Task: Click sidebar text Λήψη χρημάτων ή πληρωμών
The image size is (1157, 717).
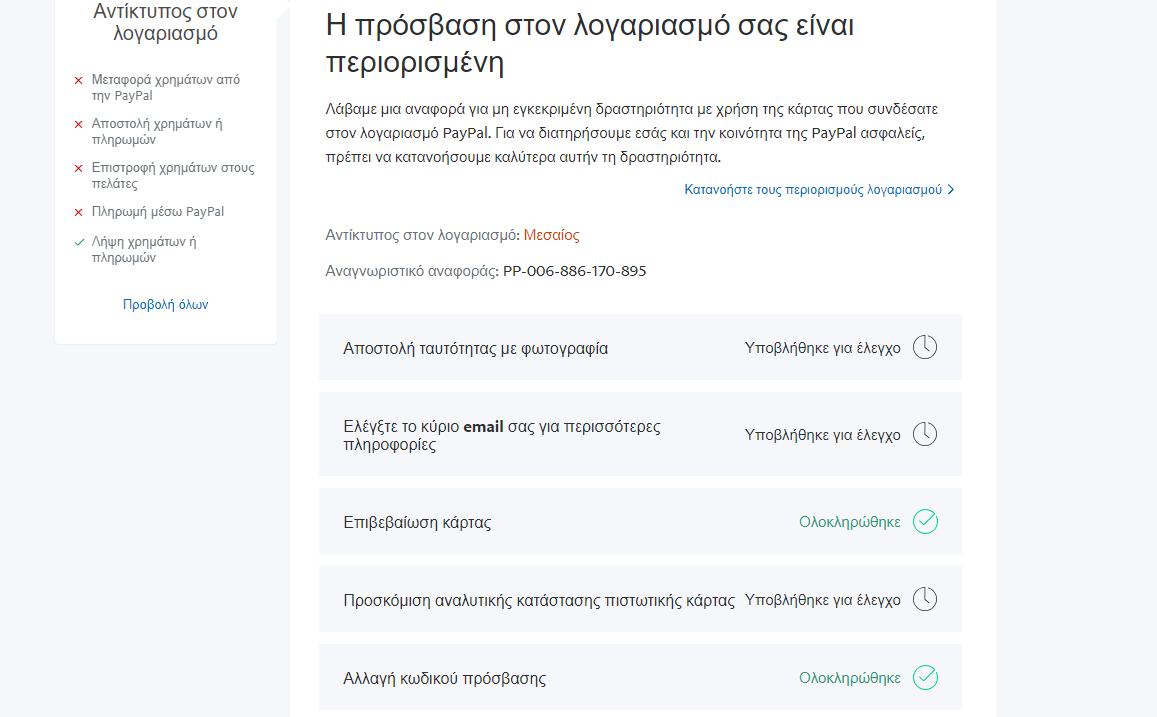Action: [144, 249]
